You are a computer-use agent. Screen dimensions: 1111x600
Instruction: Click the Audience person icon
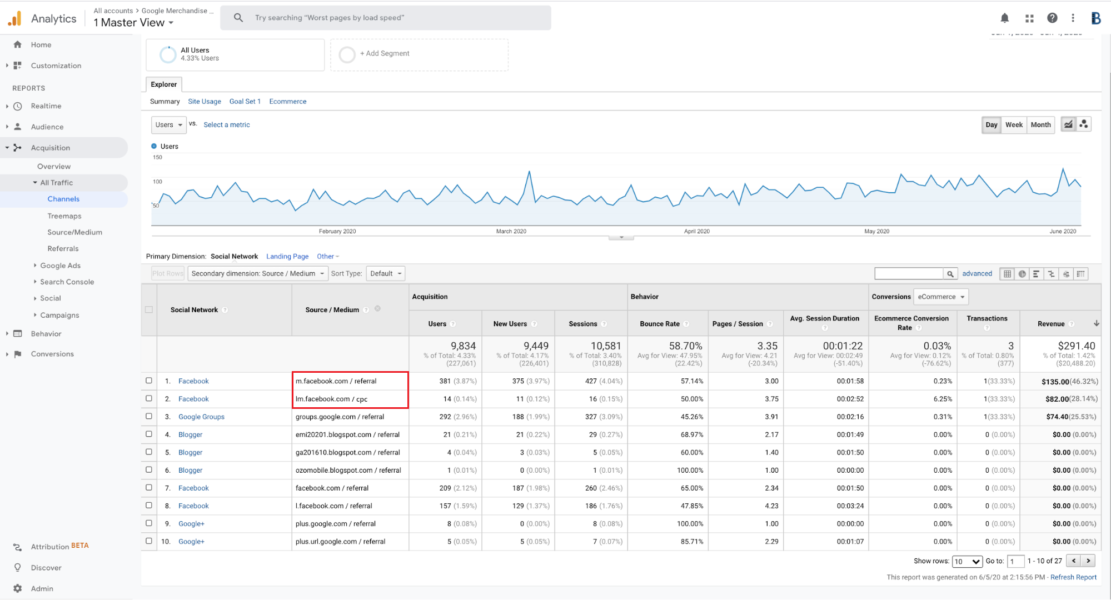tap(18, 127)
